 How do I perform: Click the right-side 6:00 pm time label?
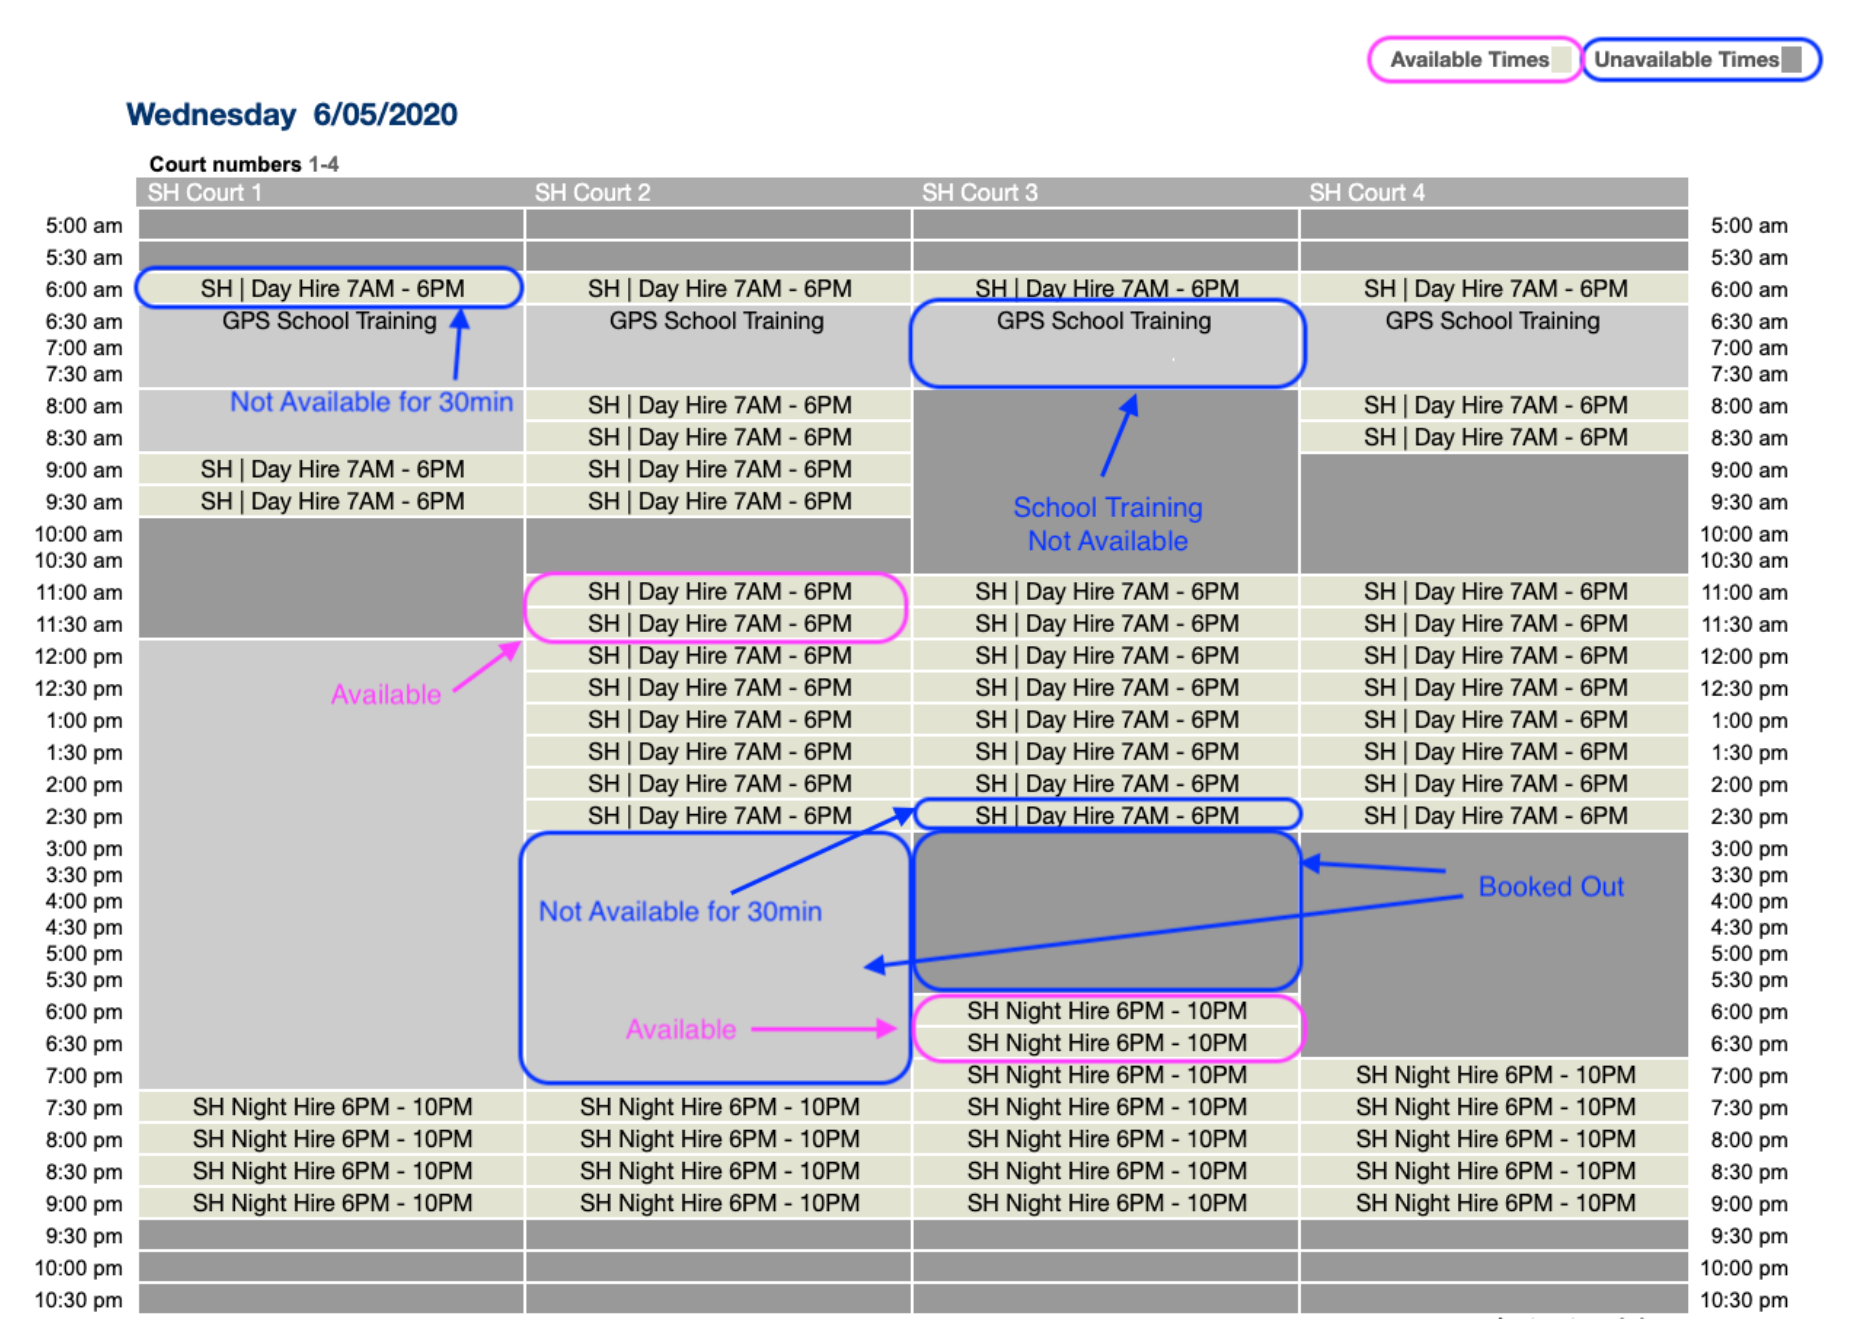pos(1749,1012)
